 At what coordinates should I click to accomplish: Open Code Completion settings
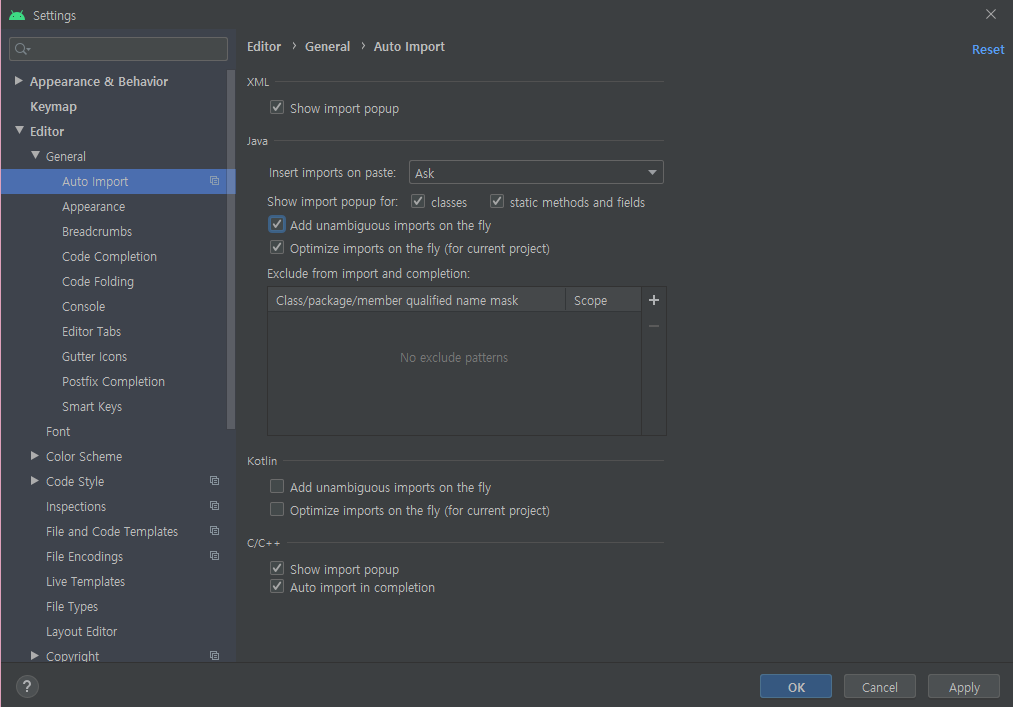(x=109, y=257)
